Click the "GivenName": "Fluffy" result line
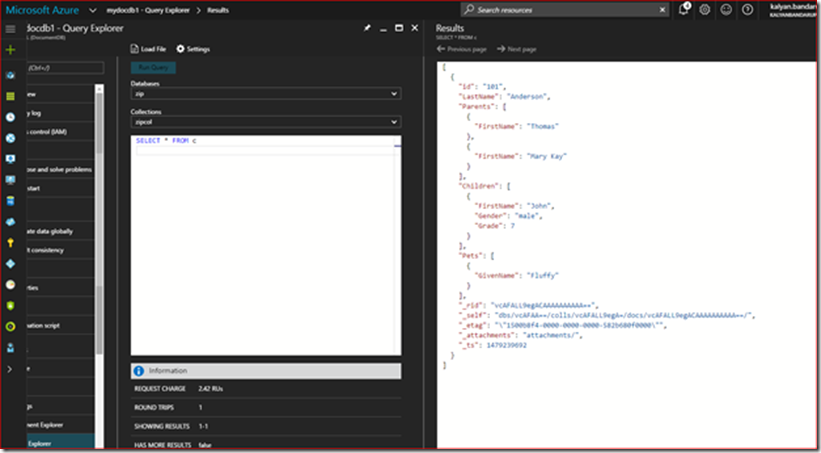The width and height of the screenshot is (821, 453). coord(516,275)
